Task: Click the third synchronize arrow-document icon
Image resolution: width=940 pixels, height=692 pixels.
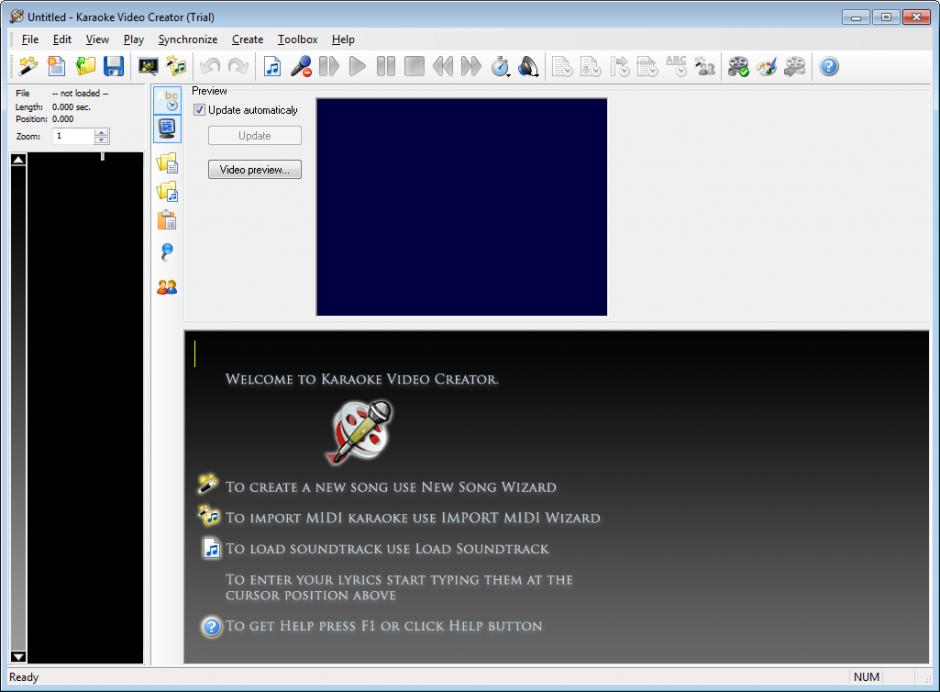Action: pyautogui.click(x=619, y=66)
